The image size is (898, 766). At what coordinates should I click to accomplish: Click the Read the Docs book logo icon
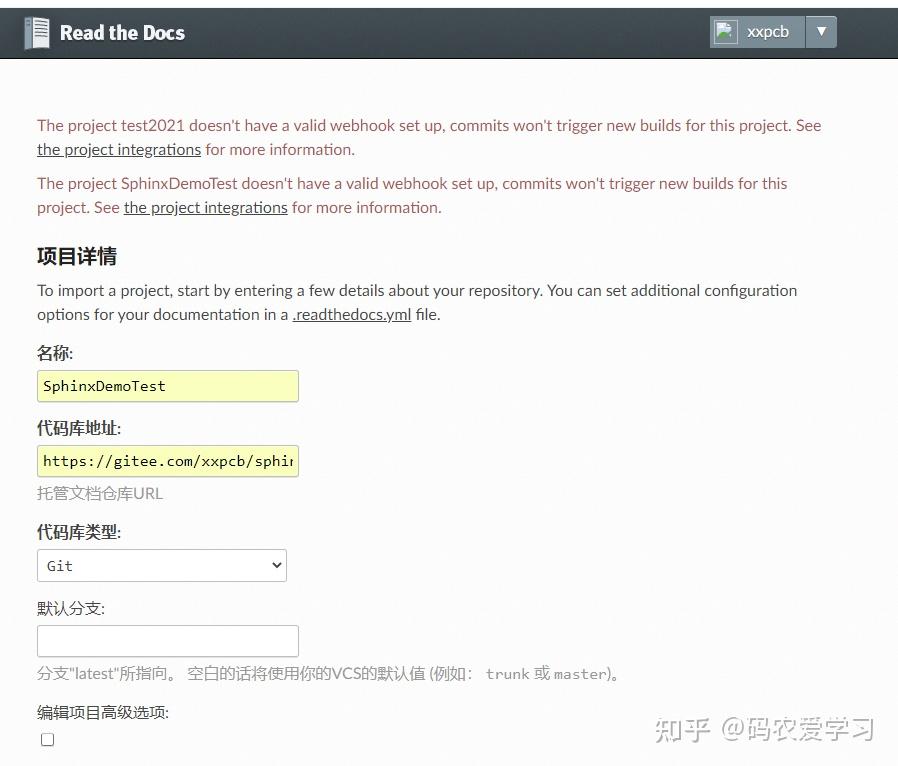tap(36, 31)
